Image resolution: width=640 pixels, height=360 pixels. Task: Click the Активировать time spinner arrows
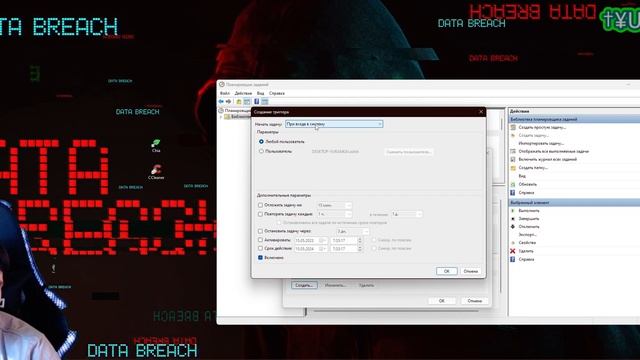pos(360,240)
